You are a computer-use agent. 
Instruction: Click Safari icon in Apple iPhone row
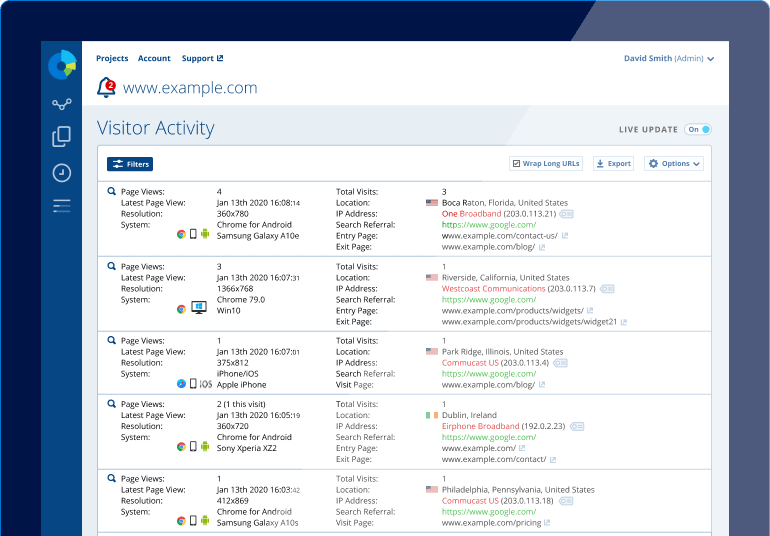(x=181, y=384)
